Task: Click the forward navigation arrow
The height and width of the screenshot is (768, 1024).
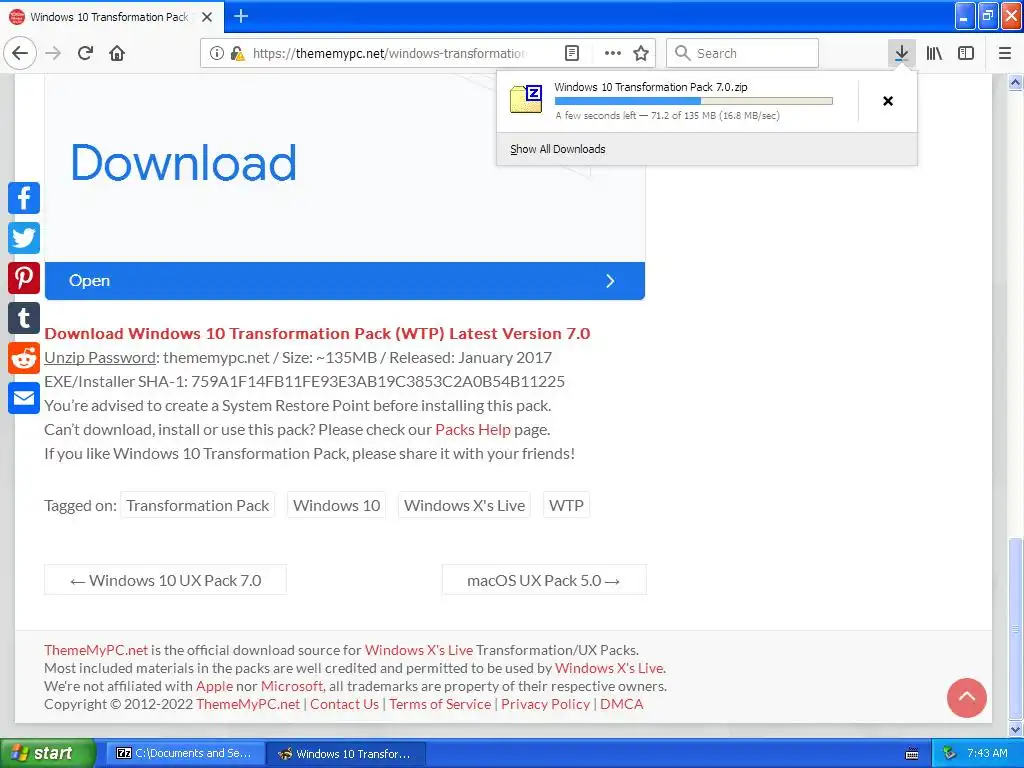Action: tap(54, 53)
